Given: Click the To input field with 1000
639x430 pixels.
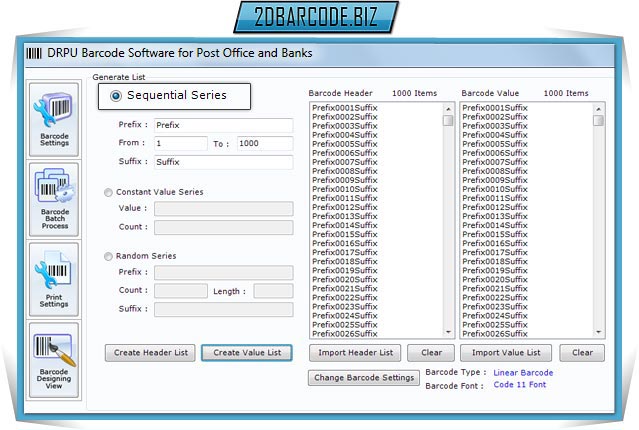Looking at the screenshot, I should 265,143.
